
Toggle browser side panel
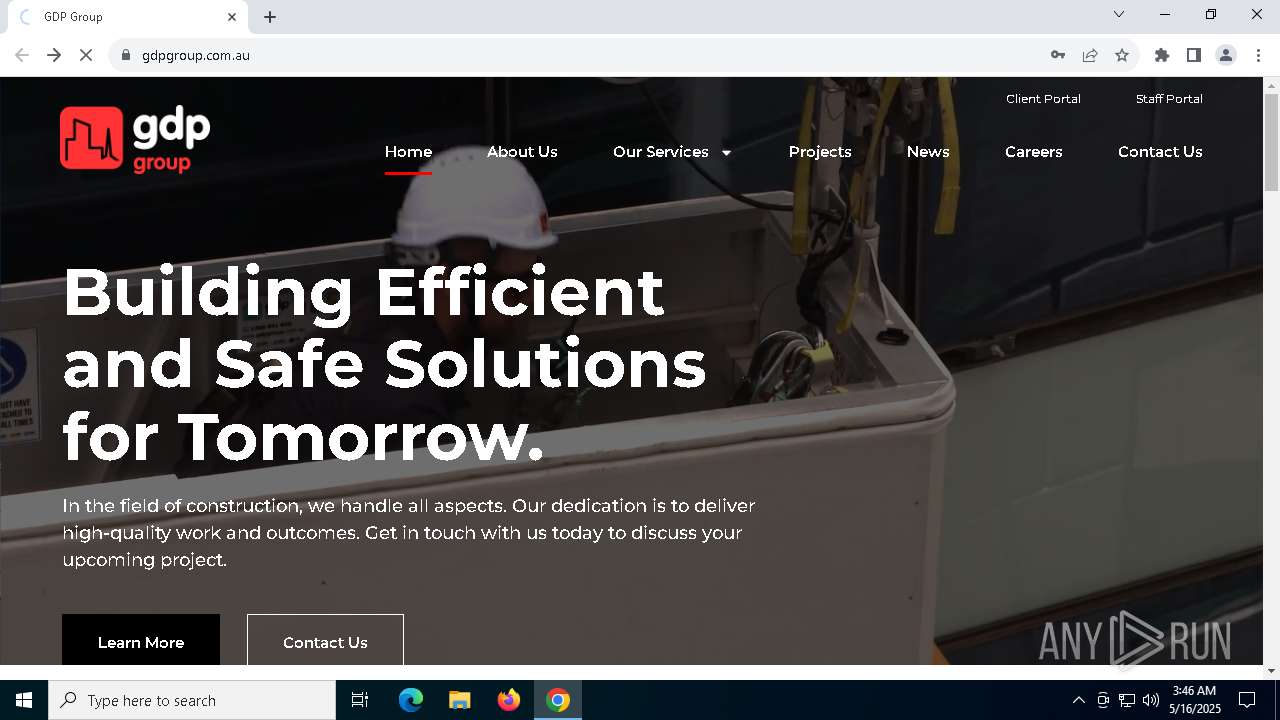[x=1194, y=55]
